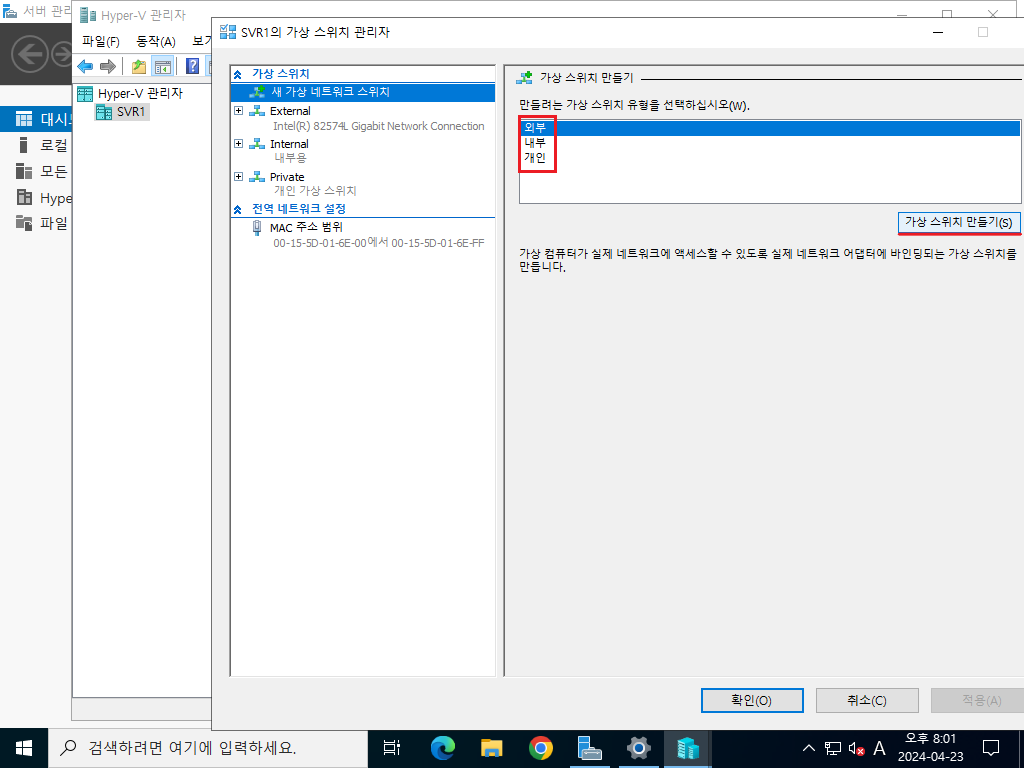Select 새 가상 네트워크 스위치 item
This screenshot has height=768, width=1024.
363,92
